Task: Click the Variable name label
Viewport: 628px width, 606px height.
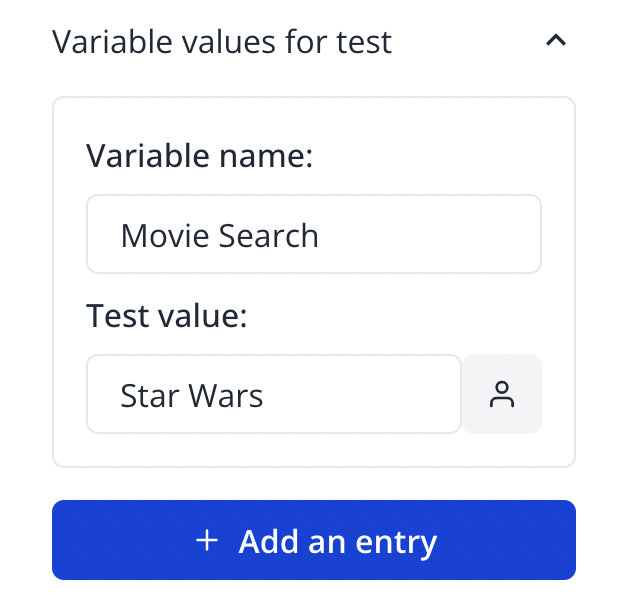Action: point(200,156)
